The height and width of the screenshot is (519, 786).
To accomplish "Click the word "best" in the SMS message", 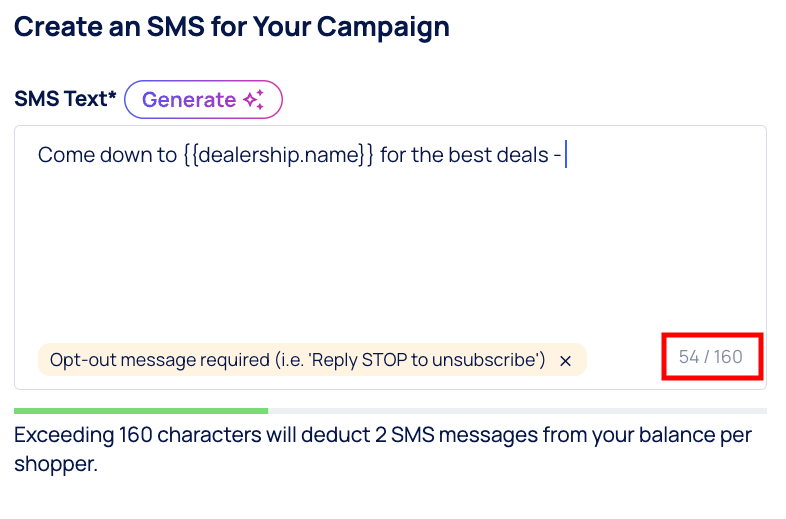I will click(x=471, y=156).
